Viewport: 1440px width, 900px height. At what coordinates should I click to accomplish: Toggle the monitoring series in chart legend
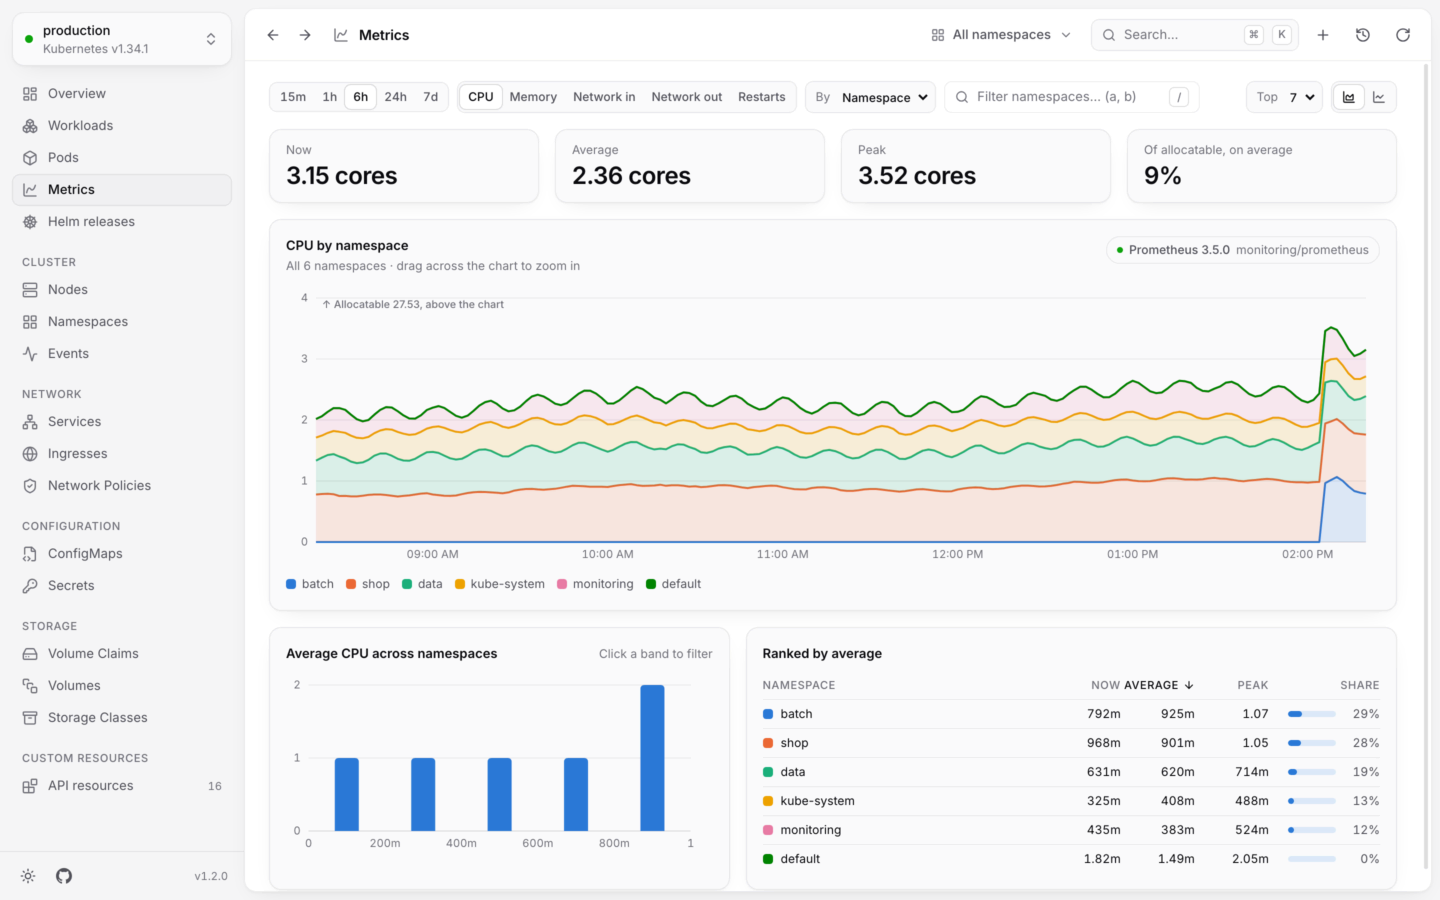pyautogui.click(x=595, y=584)
